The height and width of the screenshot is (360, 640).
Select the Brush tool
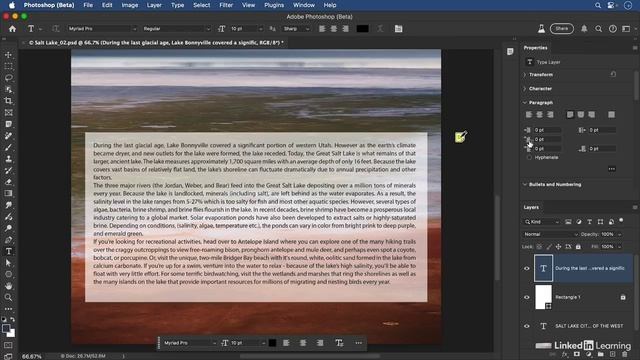8,147
